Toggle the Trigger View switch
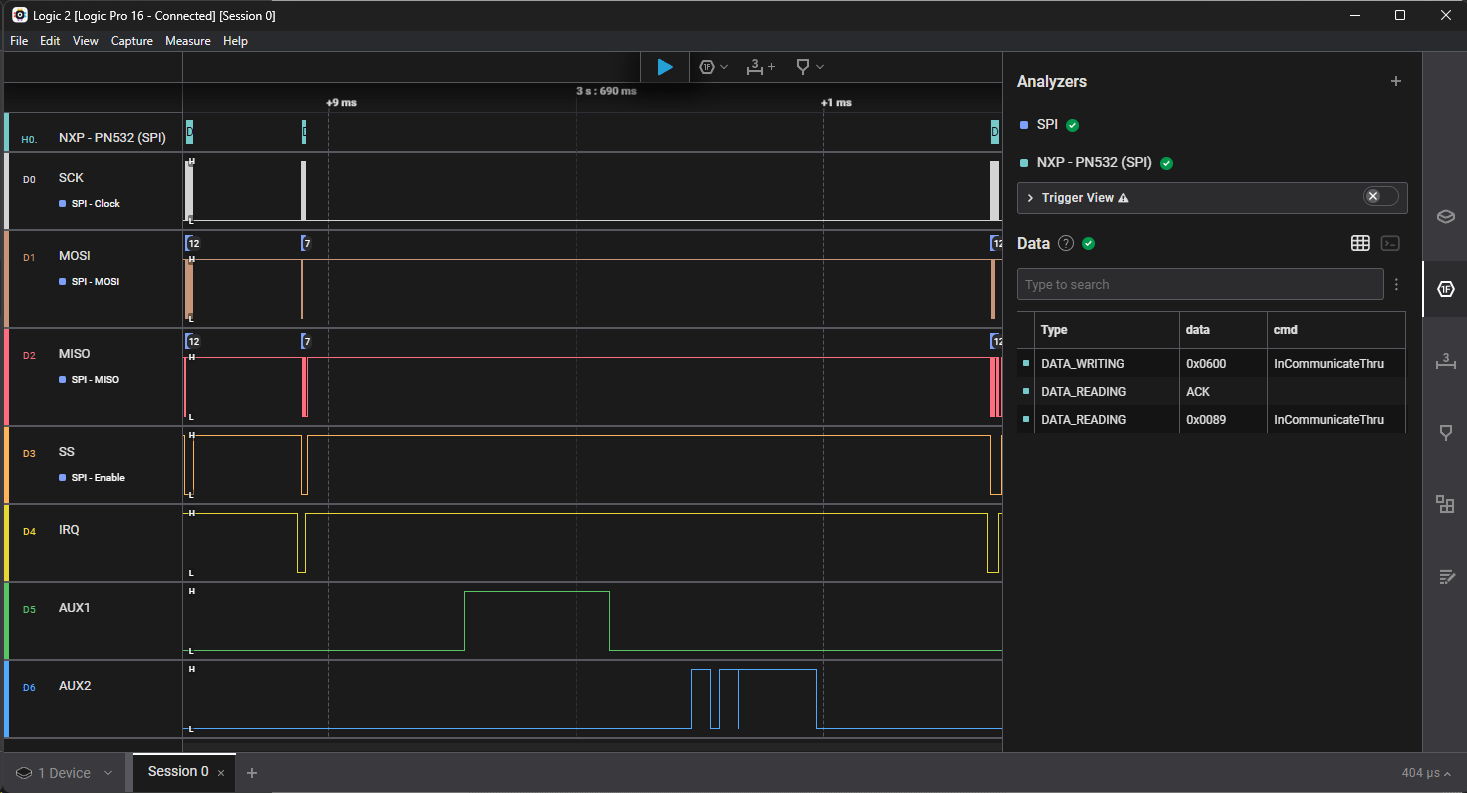 pos(1380,197)
